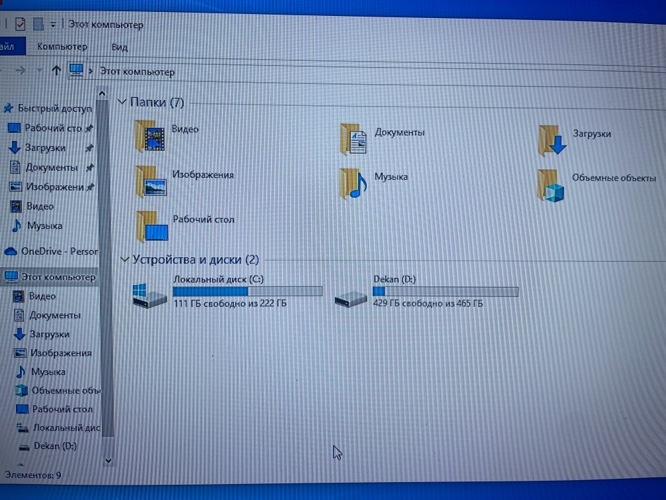Open the Рабочий стол folder in Папки section

[185, 226]
